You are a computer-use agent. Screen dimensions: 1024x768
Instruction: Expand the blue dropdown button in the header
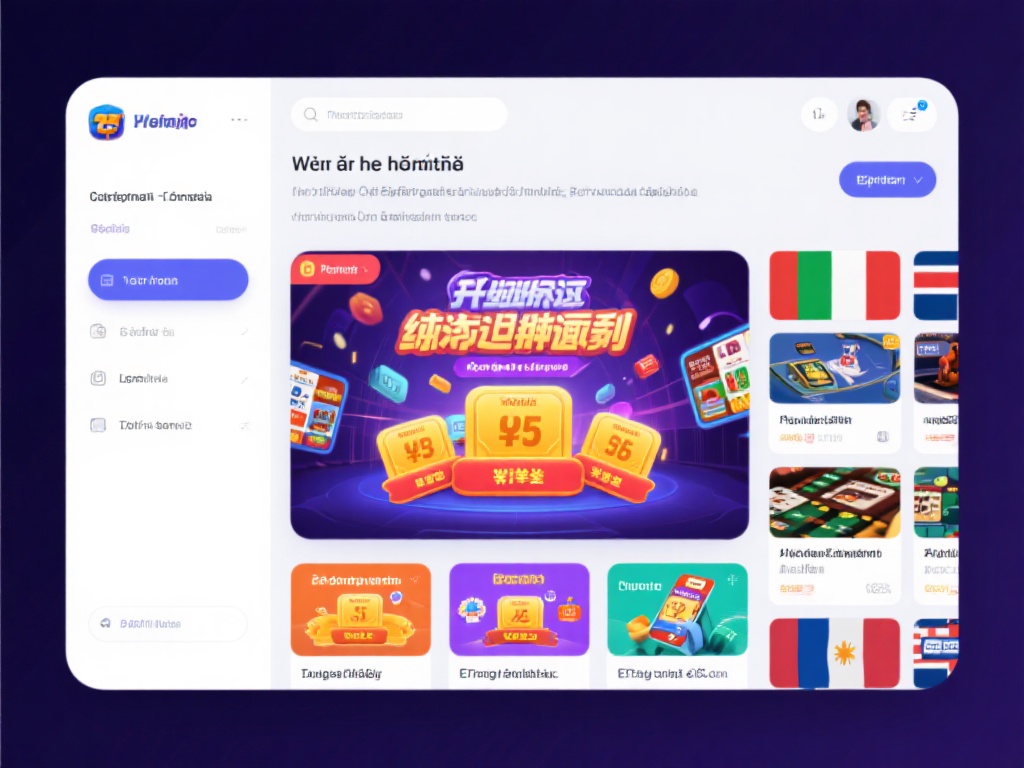click(x=887, y=180)
